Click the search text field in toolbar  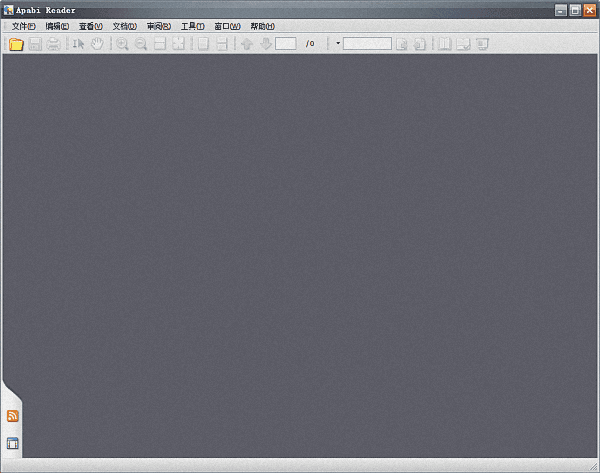click(367, 44)
